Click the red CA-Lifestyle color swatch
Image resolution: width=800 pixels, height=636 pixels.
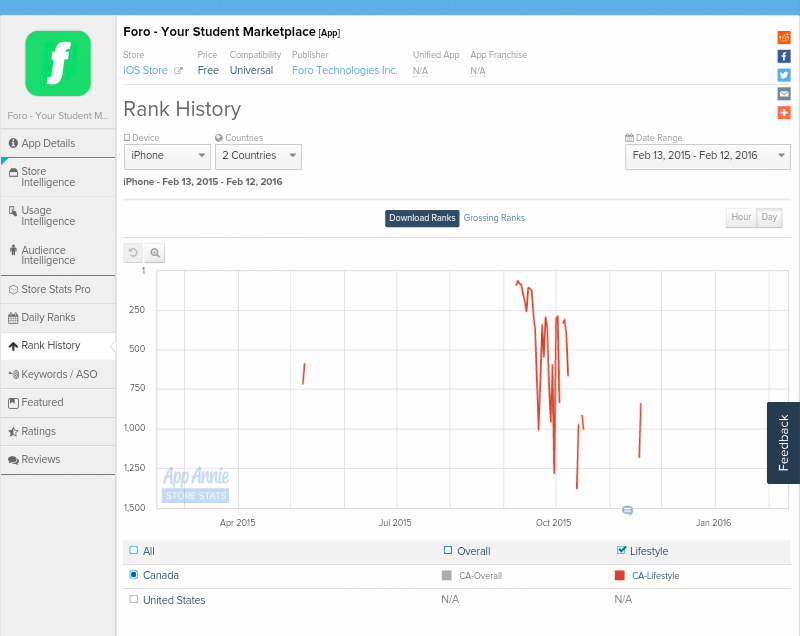click(620, 575)
